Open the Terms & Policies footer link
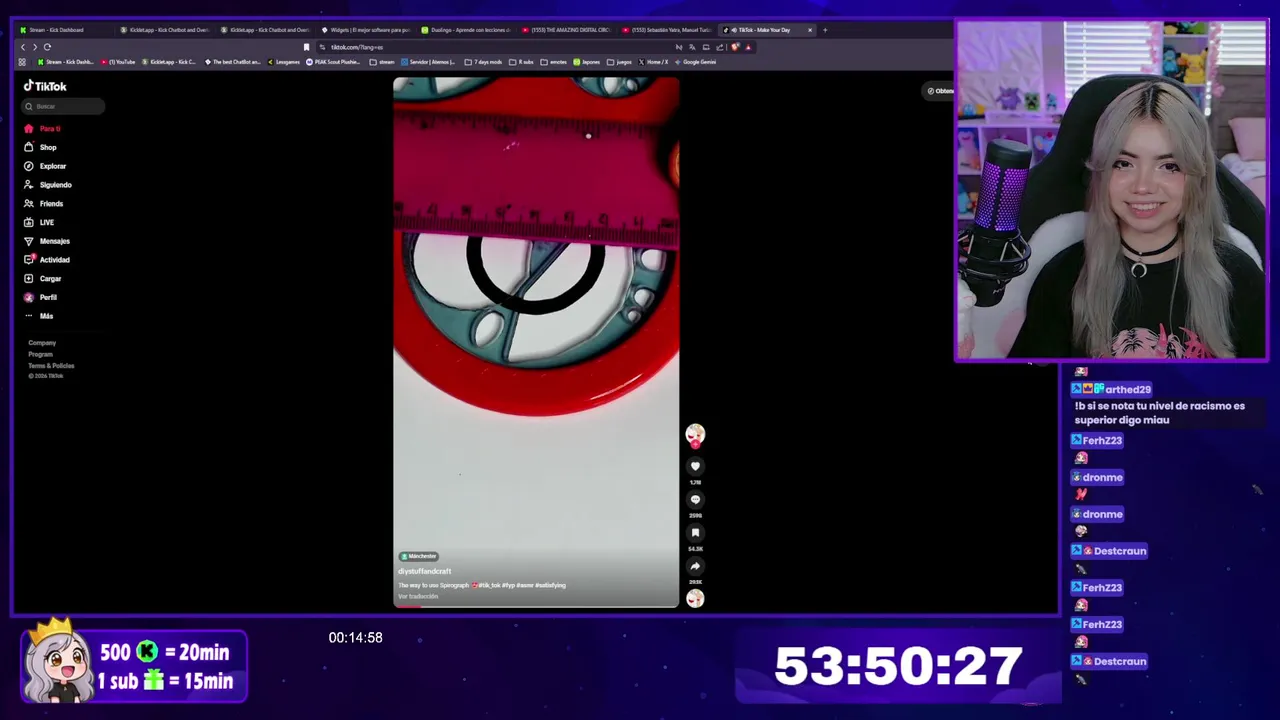The height and width of the screenshot is (720, 1280). [x=51, y=366]
